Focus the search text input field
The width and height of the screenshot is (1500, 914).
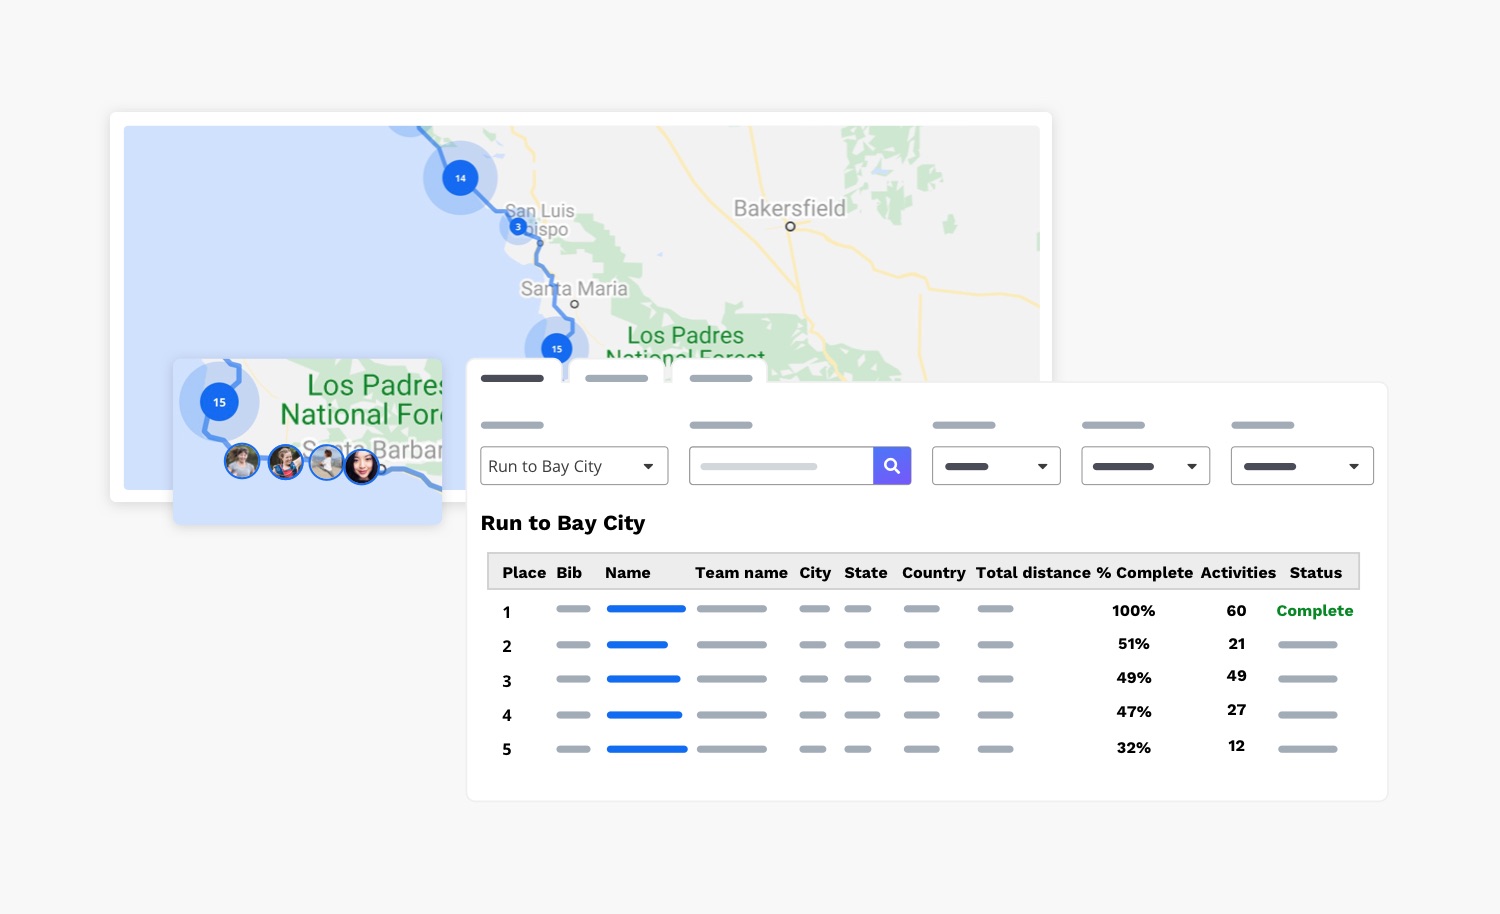tap(780, 466)
